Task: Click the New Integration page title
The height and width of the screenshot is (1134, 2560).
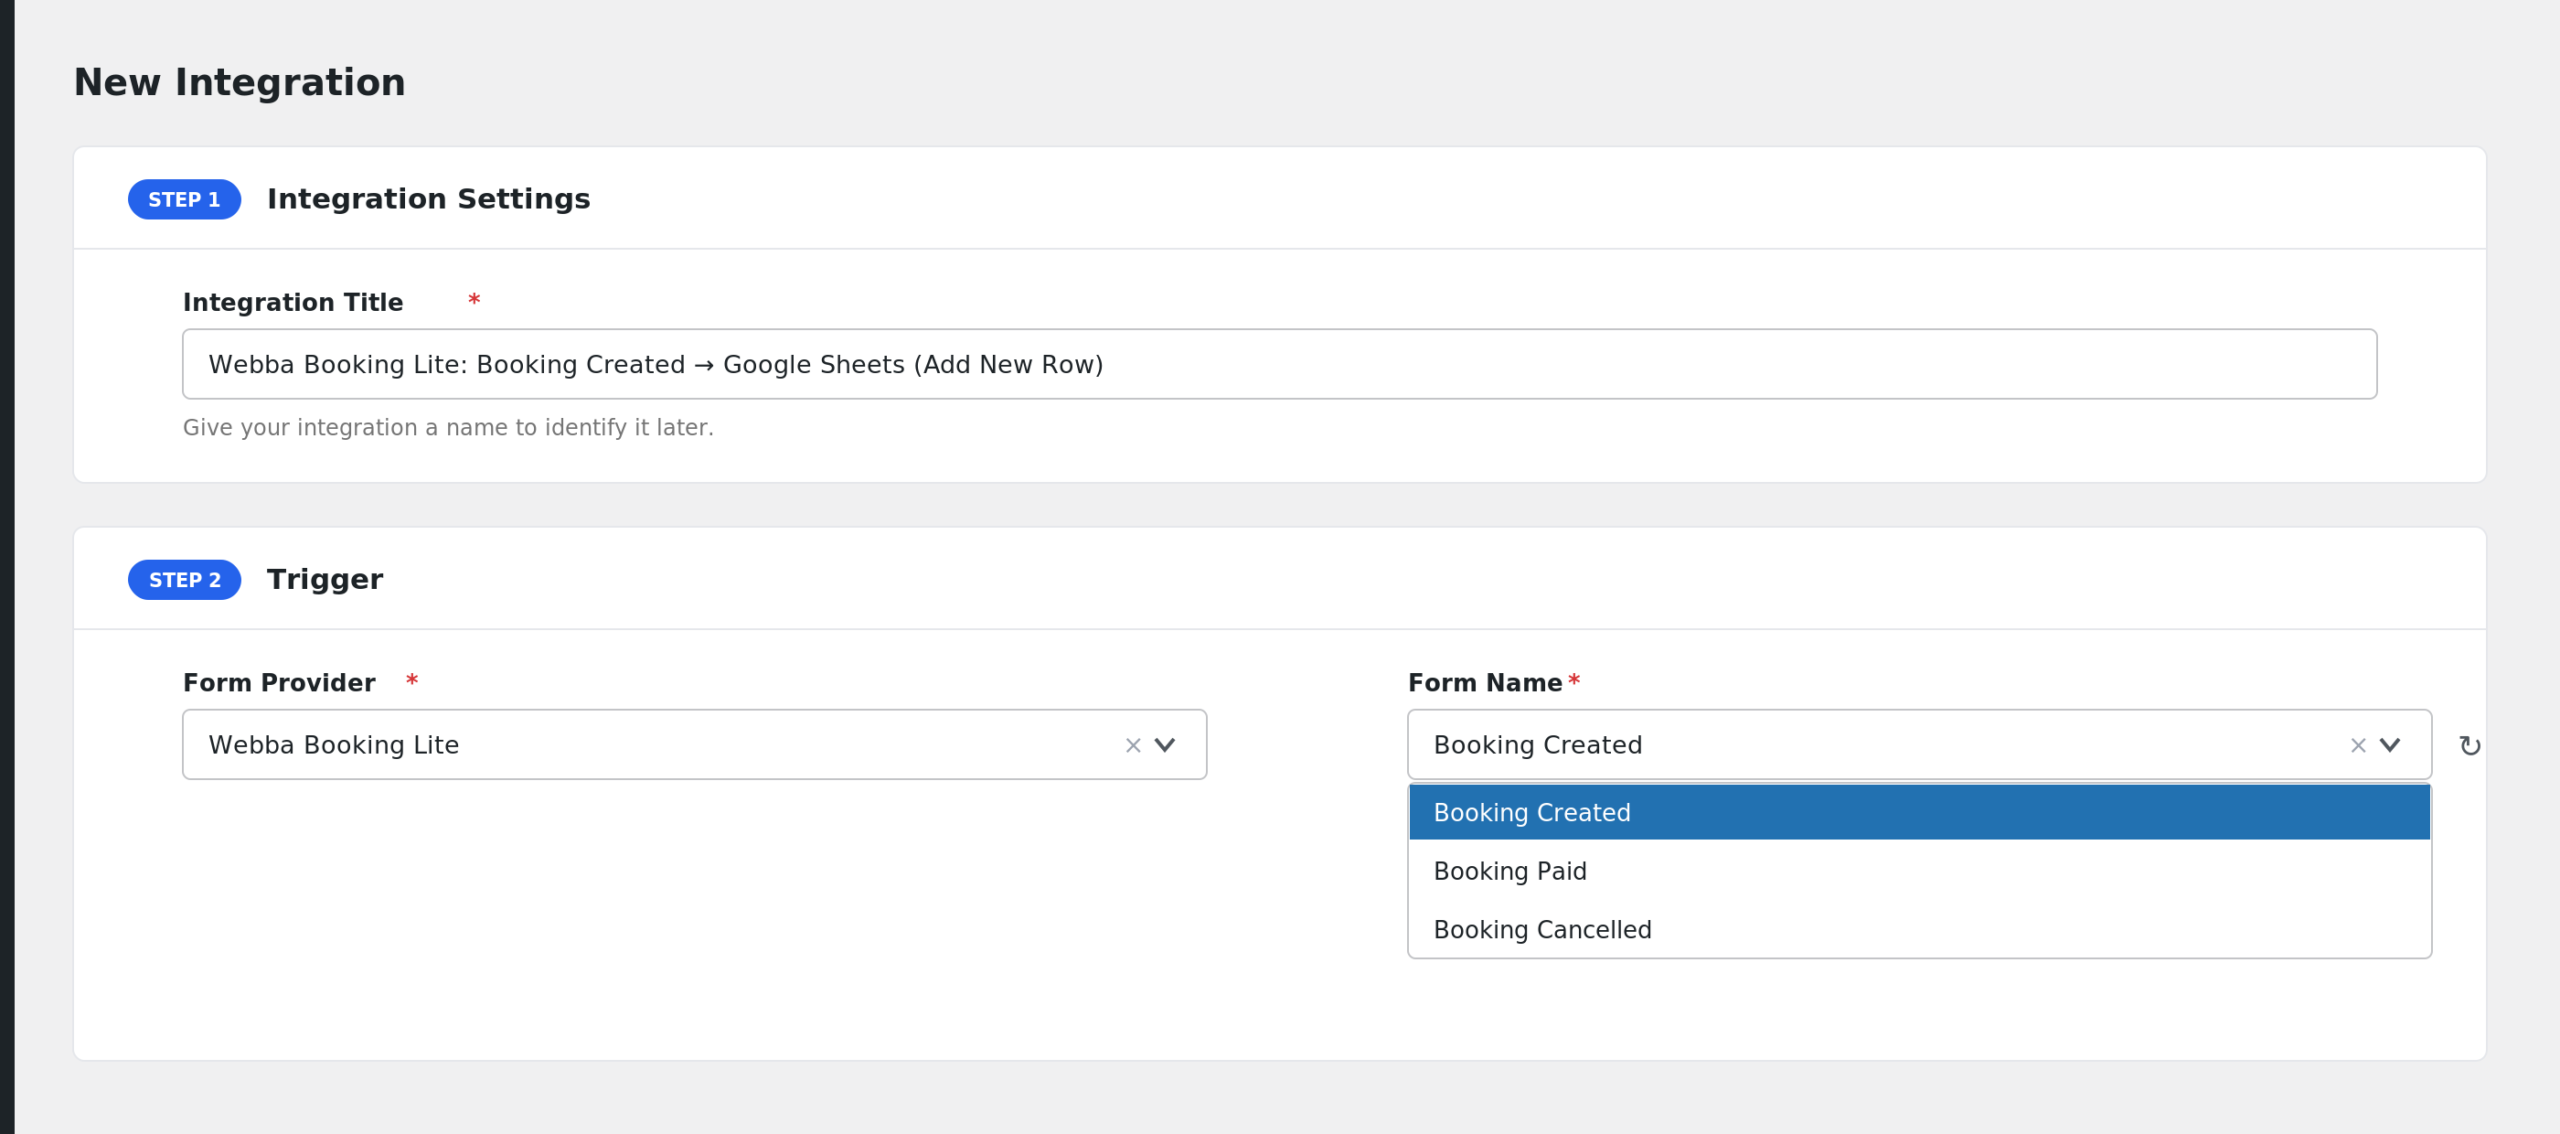Action: point(240,82)
